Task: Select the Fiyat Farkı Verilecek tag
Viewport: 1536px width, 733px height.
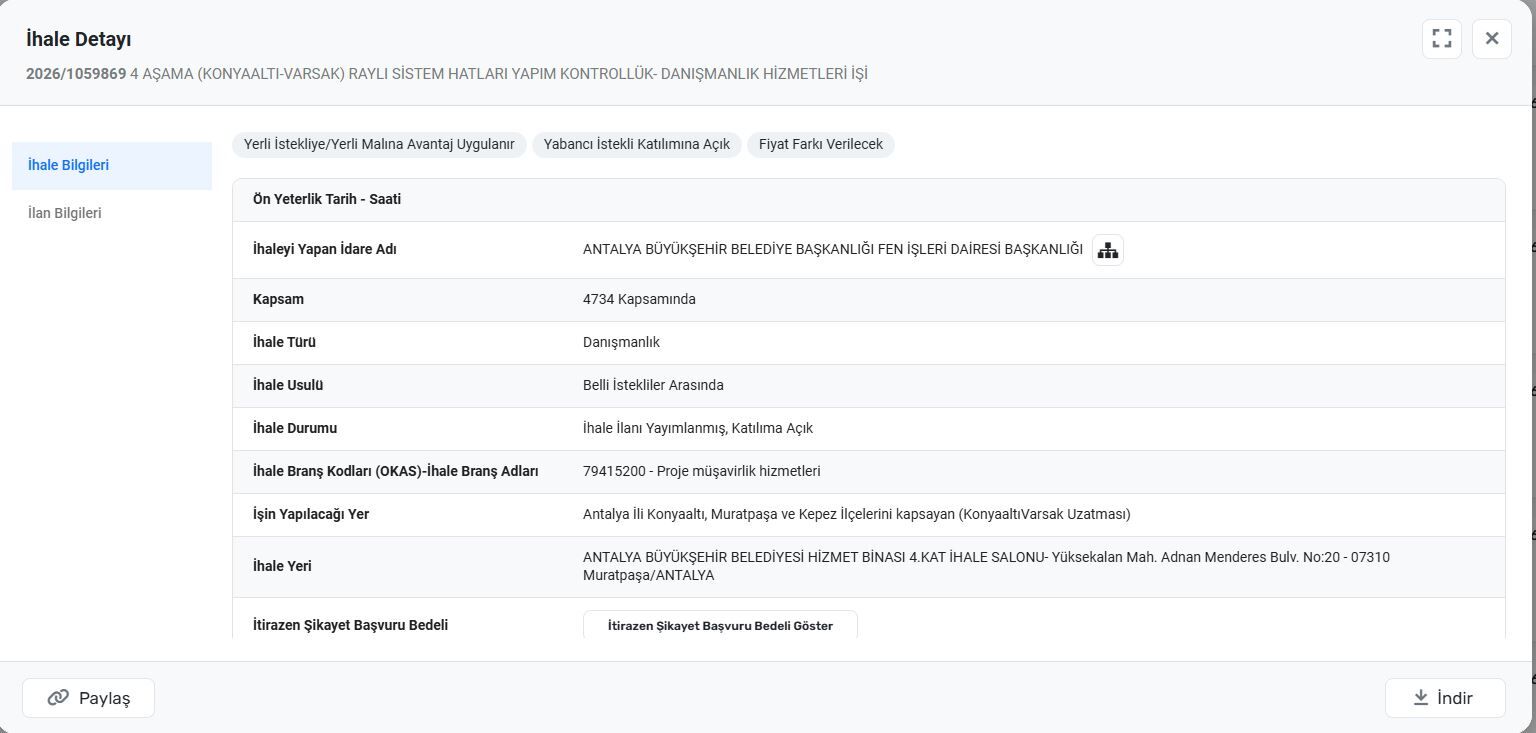Action: [821, 144]
